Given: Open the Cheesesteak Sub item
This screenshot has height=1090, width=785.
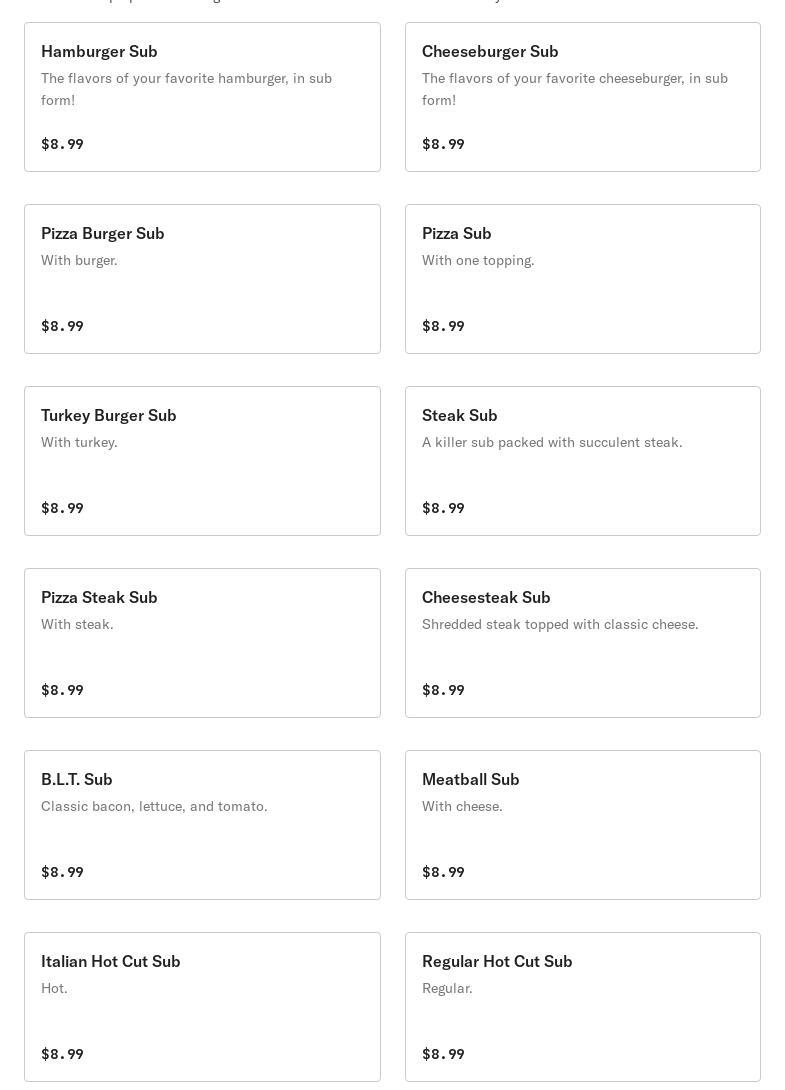Looking at the screenshot, I should pyautogui.click(x=582, y=643).
